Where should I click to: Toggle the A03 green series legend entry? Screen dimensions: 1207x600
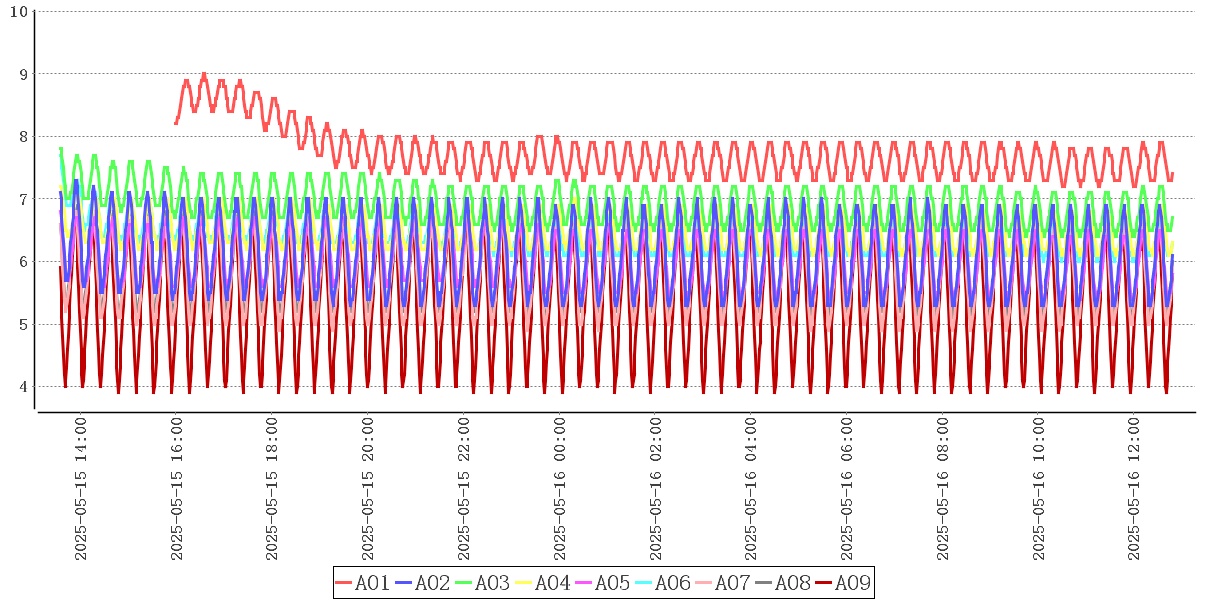click(x=482, y=583)
